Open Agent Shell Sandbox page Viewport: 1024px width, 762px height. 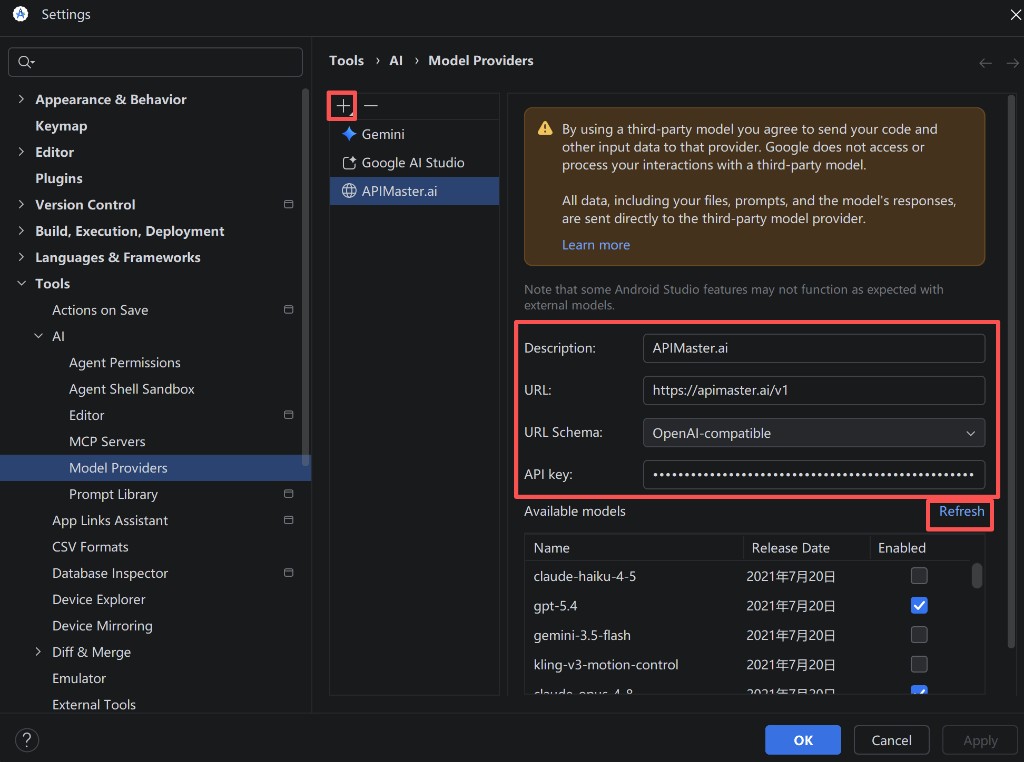(x=132, y=389)
